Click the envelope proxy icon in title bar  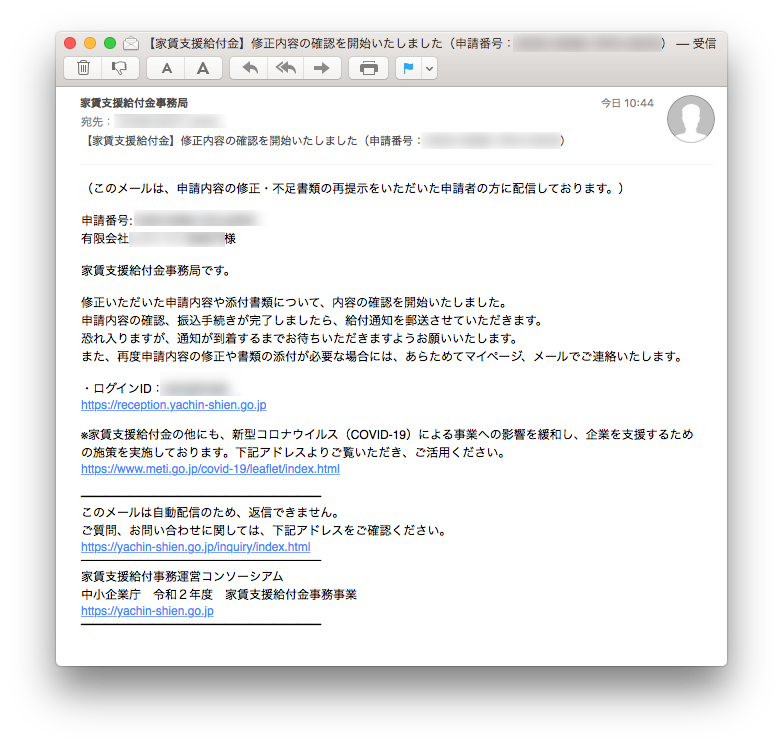131,44
